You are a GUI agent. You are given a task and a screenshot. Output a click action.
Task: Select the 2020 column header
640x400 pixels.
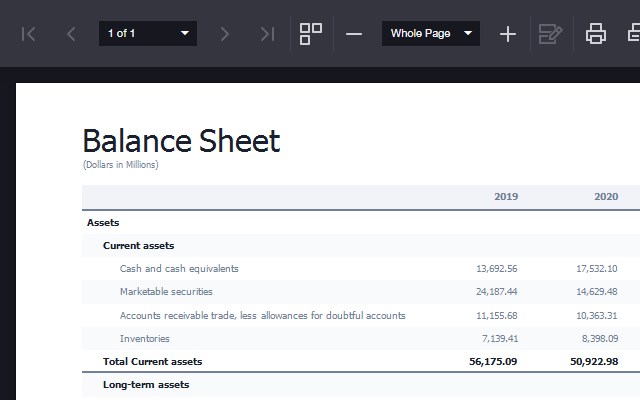[606, 197]
